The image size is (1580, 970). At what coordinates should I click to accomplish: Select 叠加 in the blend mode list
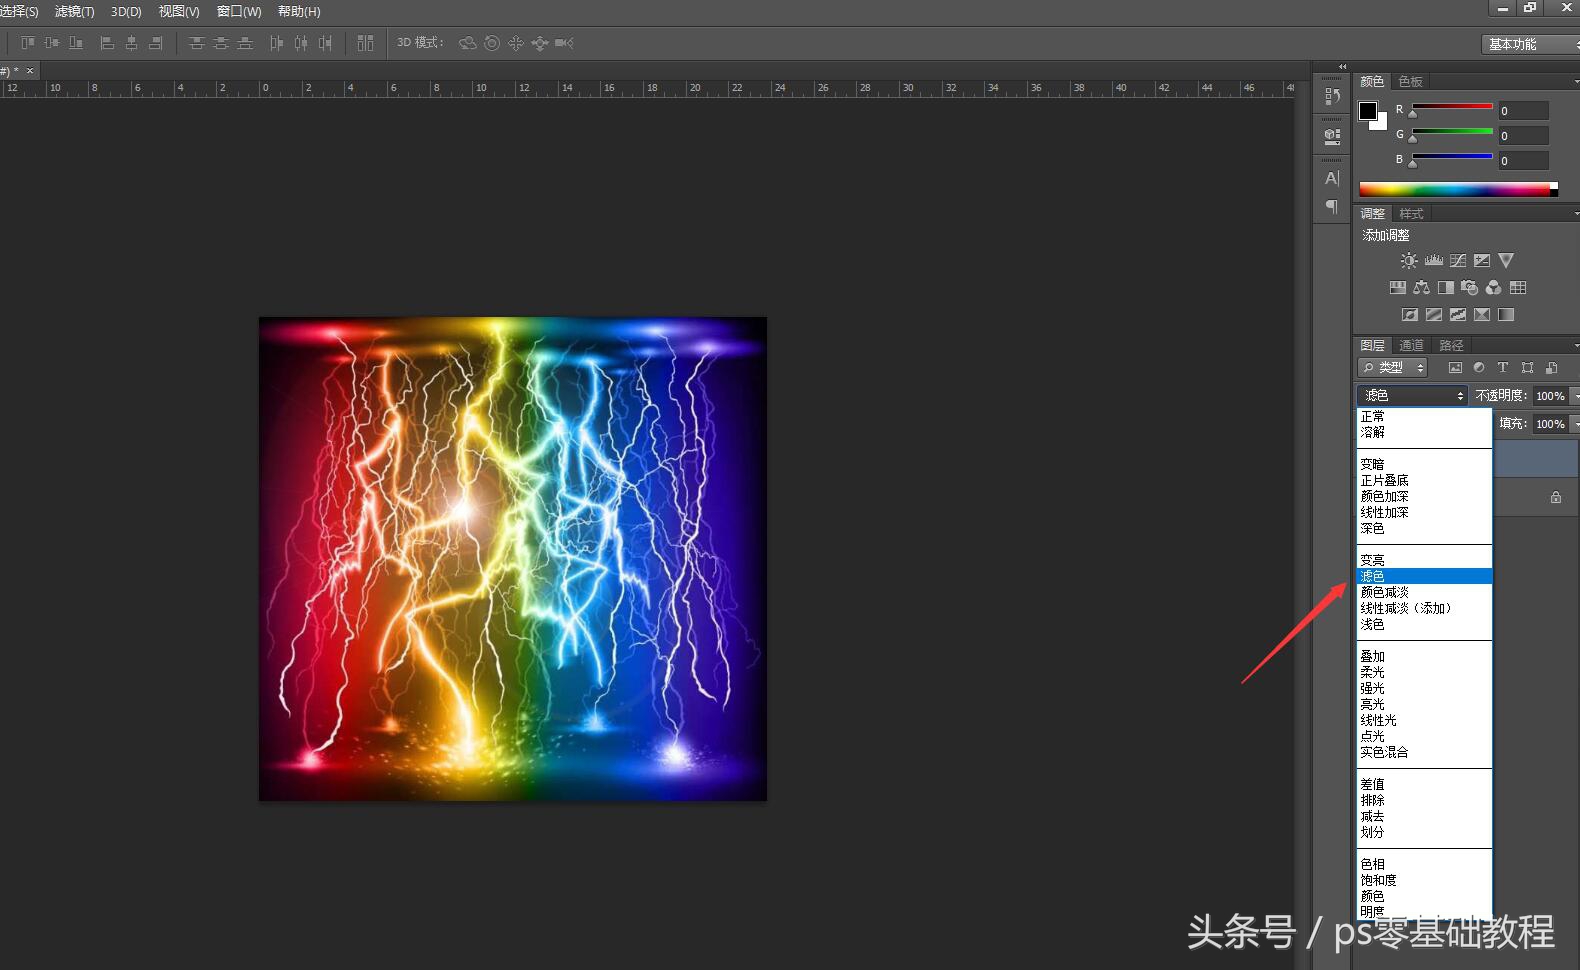[1372, 657]
